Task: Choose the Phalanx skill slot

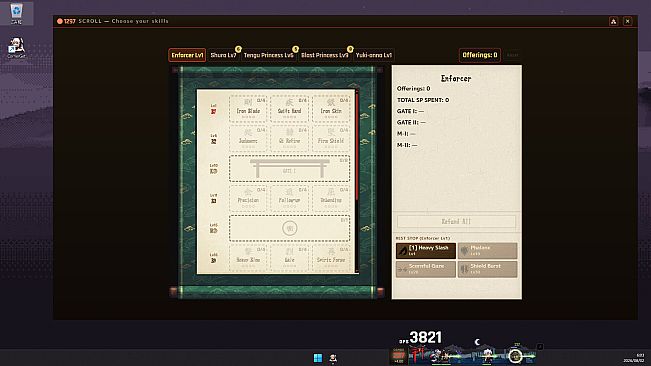Action: pos(487,251)
